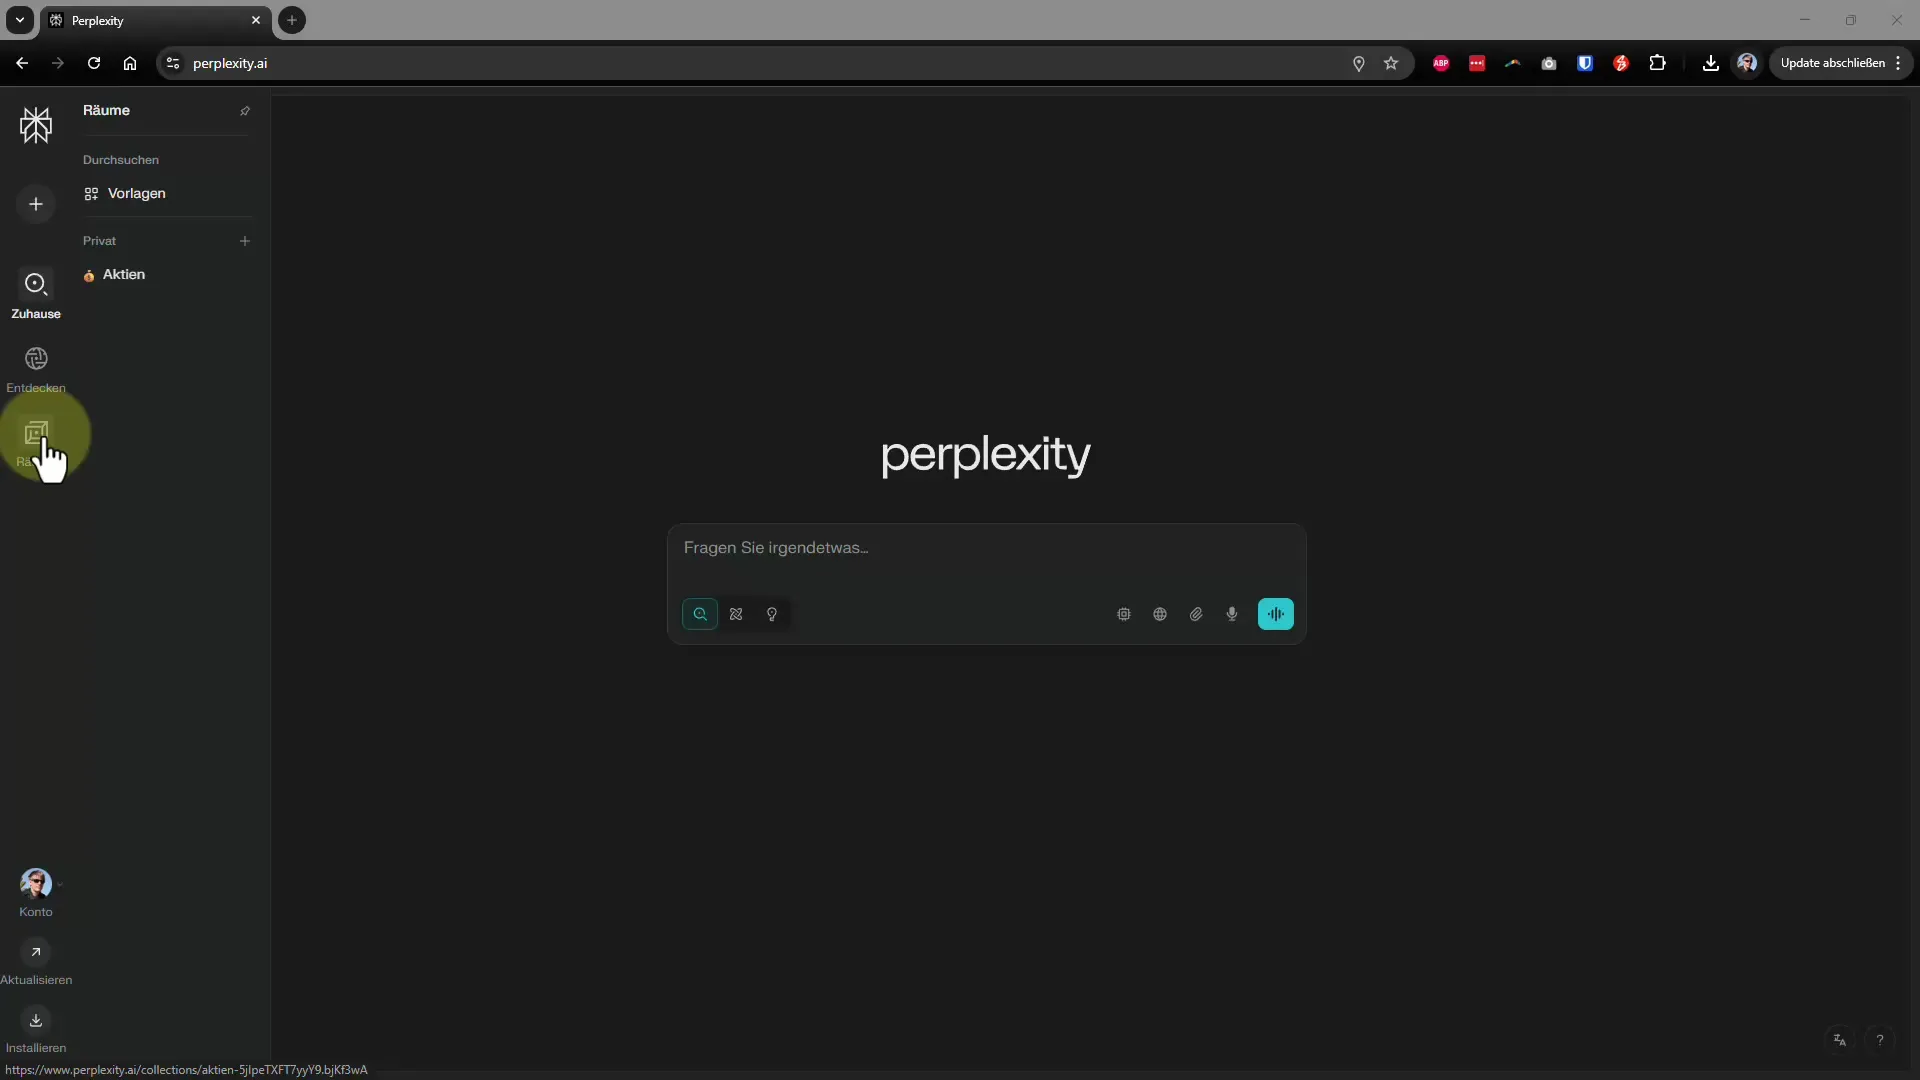Open a new browser tab
This screenshot has height=1080, width=1920.
point(292,20)
